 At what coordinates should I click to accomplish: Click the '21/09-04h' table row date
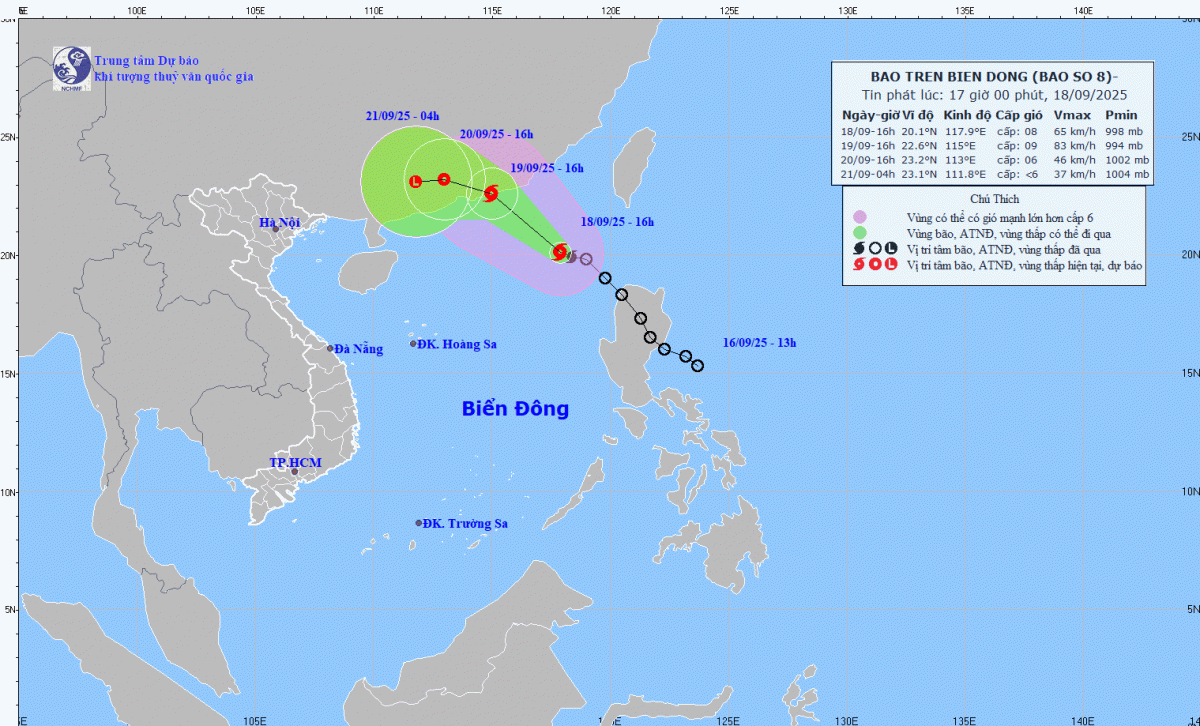(x=868, y=174)
